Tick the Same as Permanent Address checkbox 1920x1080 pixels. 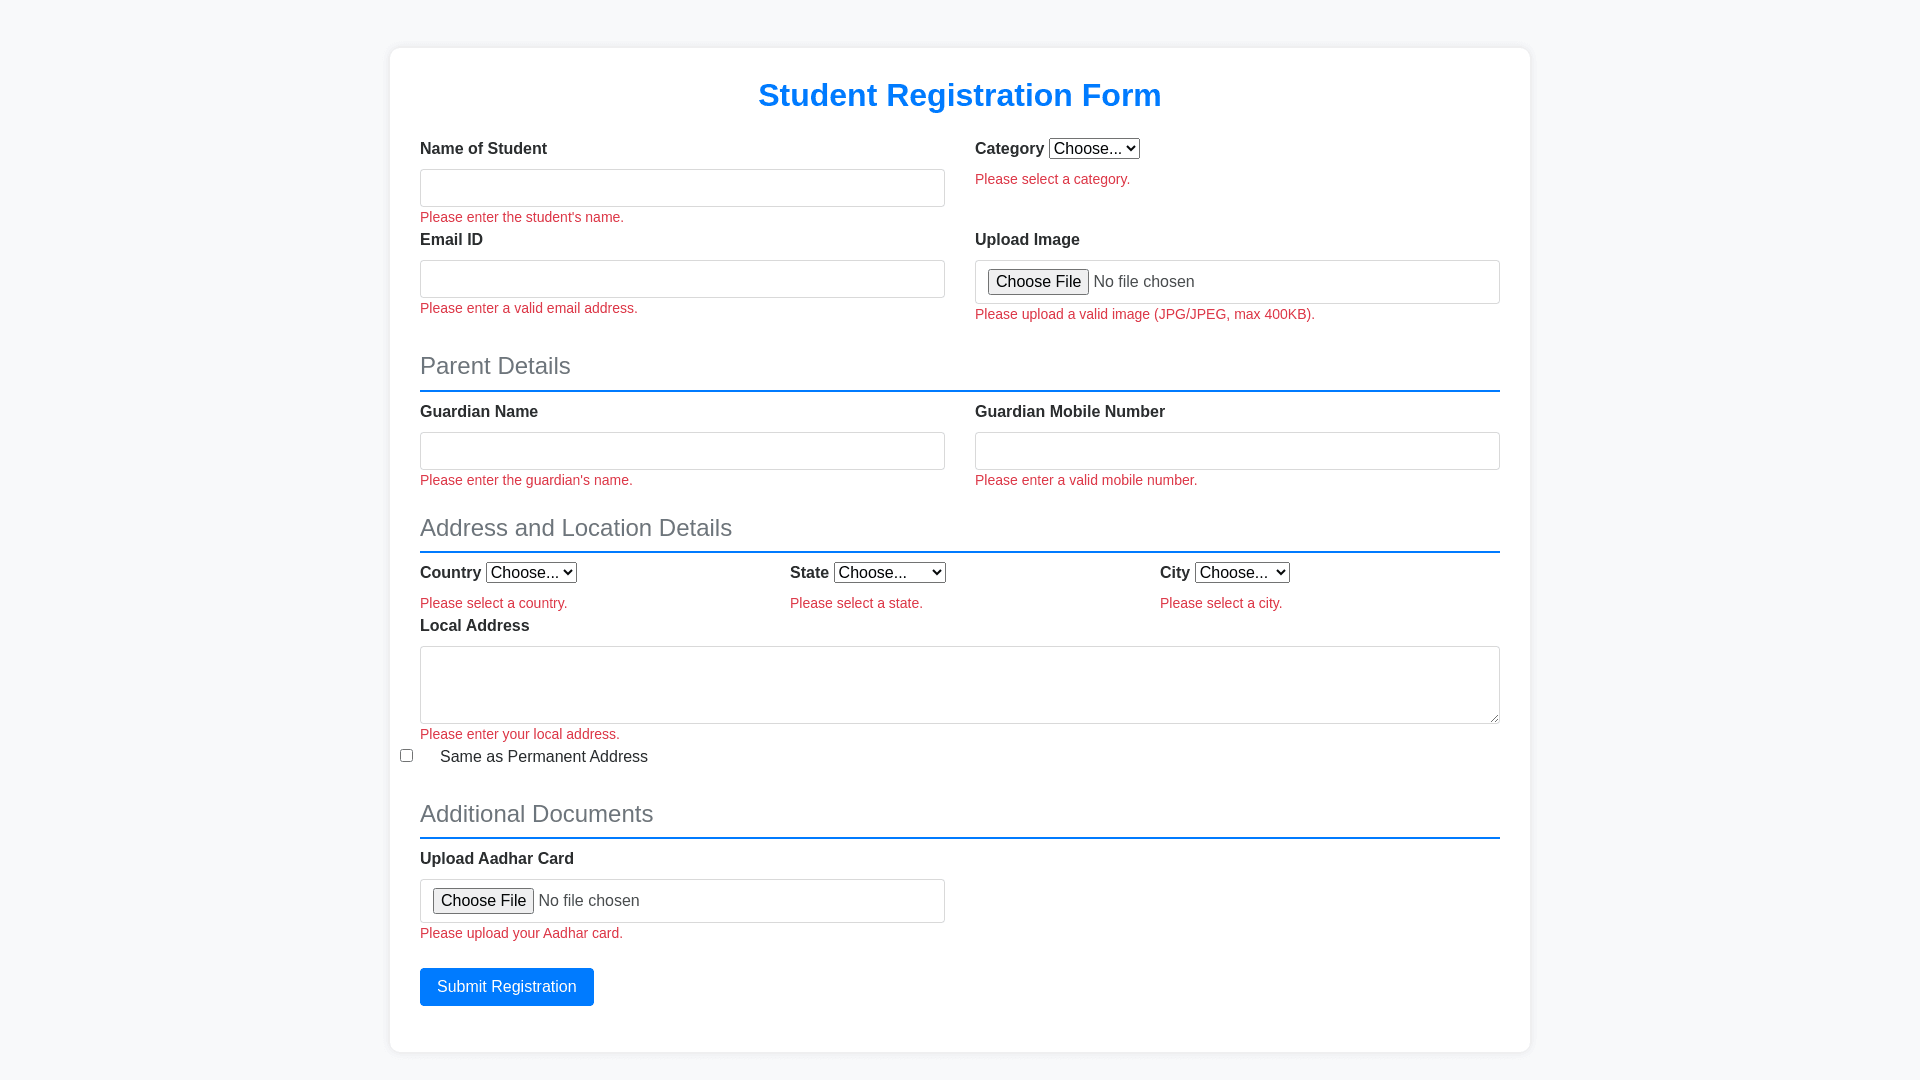406,756
